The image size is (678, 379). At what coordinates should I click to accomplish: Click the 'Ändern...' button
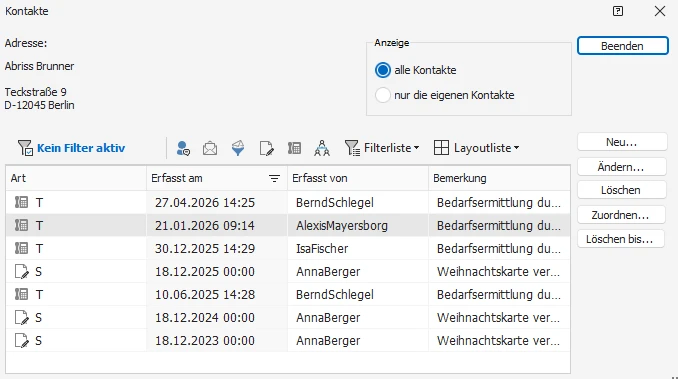click(621, 167)
